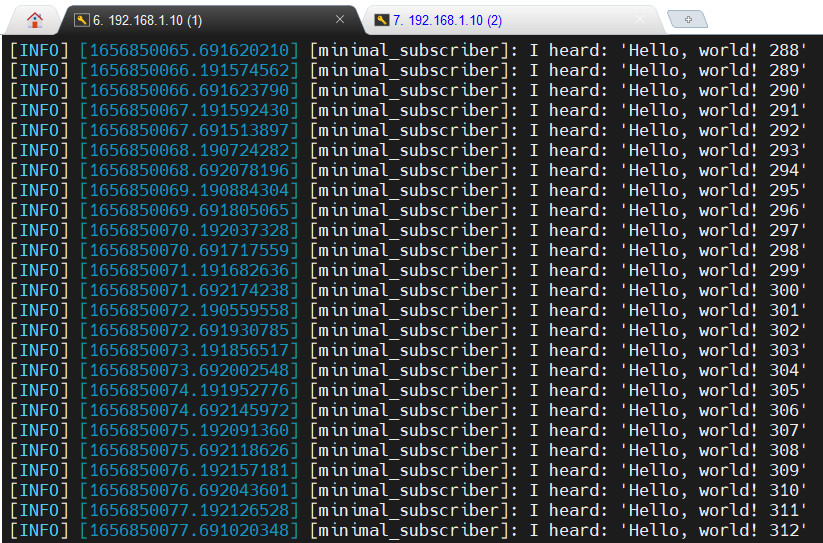This screenshot has height=543, width=823.
Task: Click the 'Hello, world! 288' message
Action: [713, 50]
